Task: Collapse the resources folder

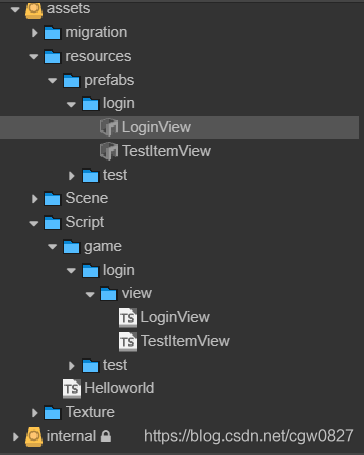Action: point(34,57)
